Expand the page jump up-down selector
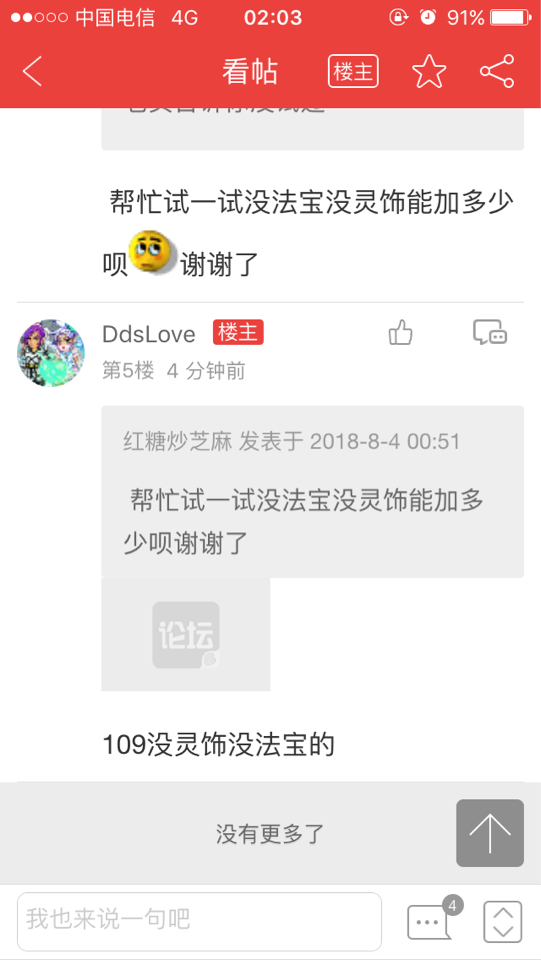541x960 pixels. tap(502, 922)
